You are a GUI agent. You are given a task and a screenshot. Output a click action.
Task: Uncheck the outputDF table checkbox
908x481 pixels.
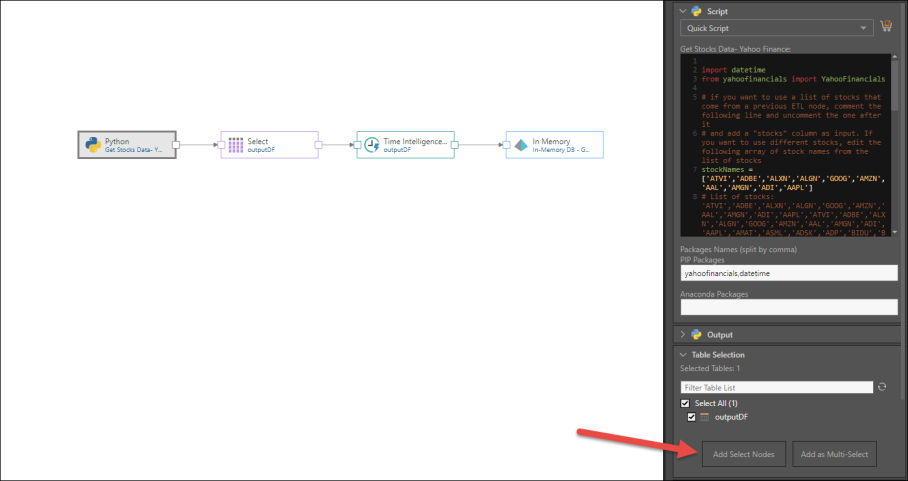pos(691,417)
